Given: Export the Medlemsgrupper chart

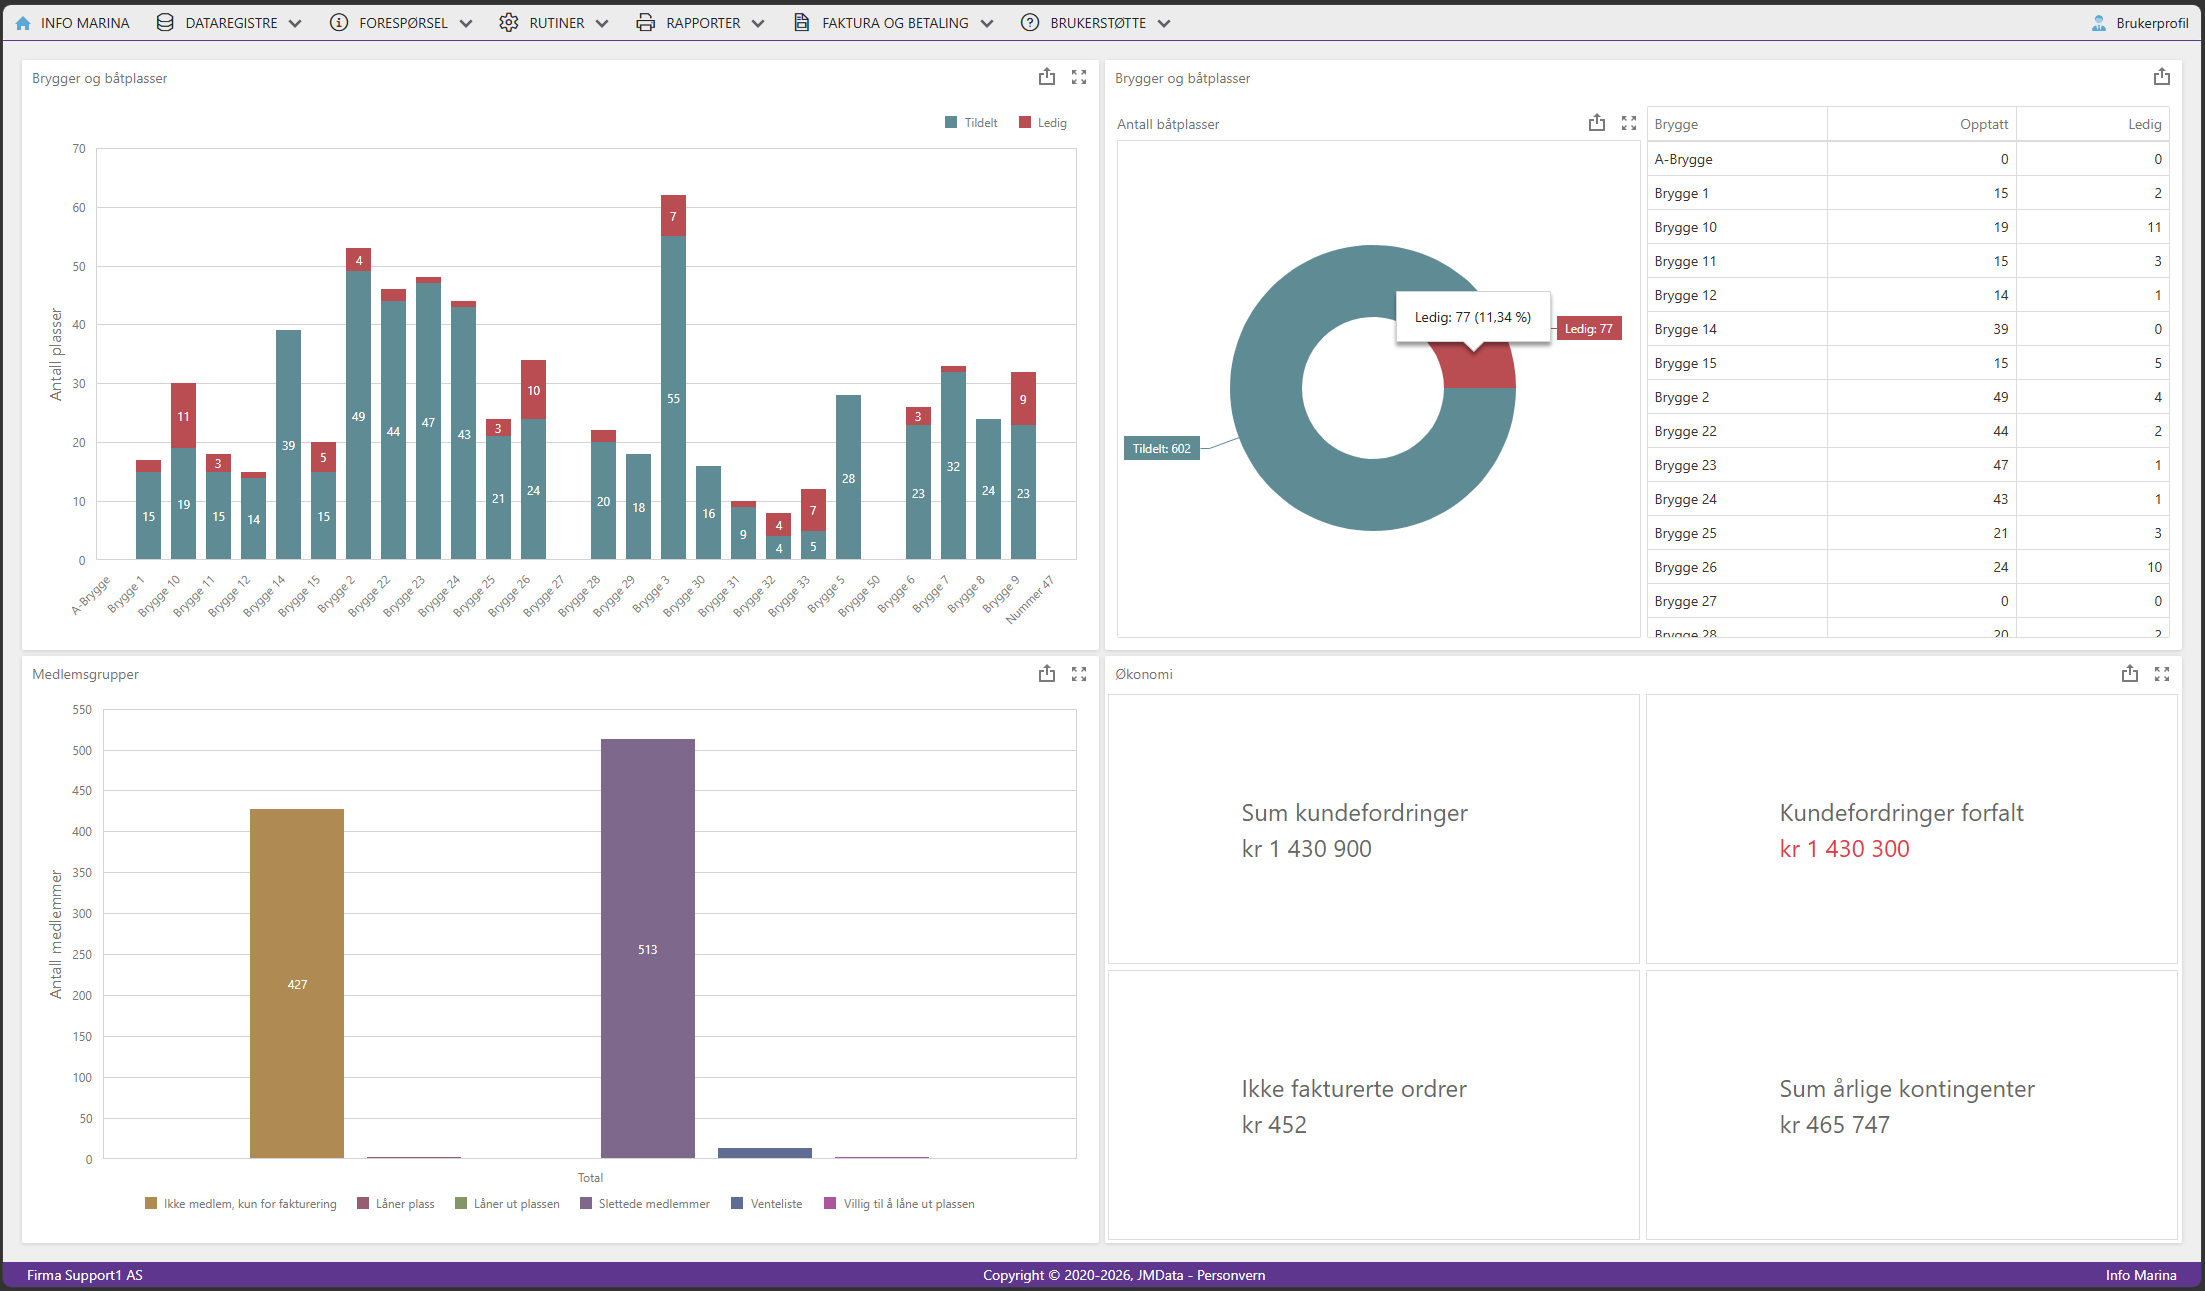Looking at the screenshot, I should pyautogui.click(x=1047, y=674).
